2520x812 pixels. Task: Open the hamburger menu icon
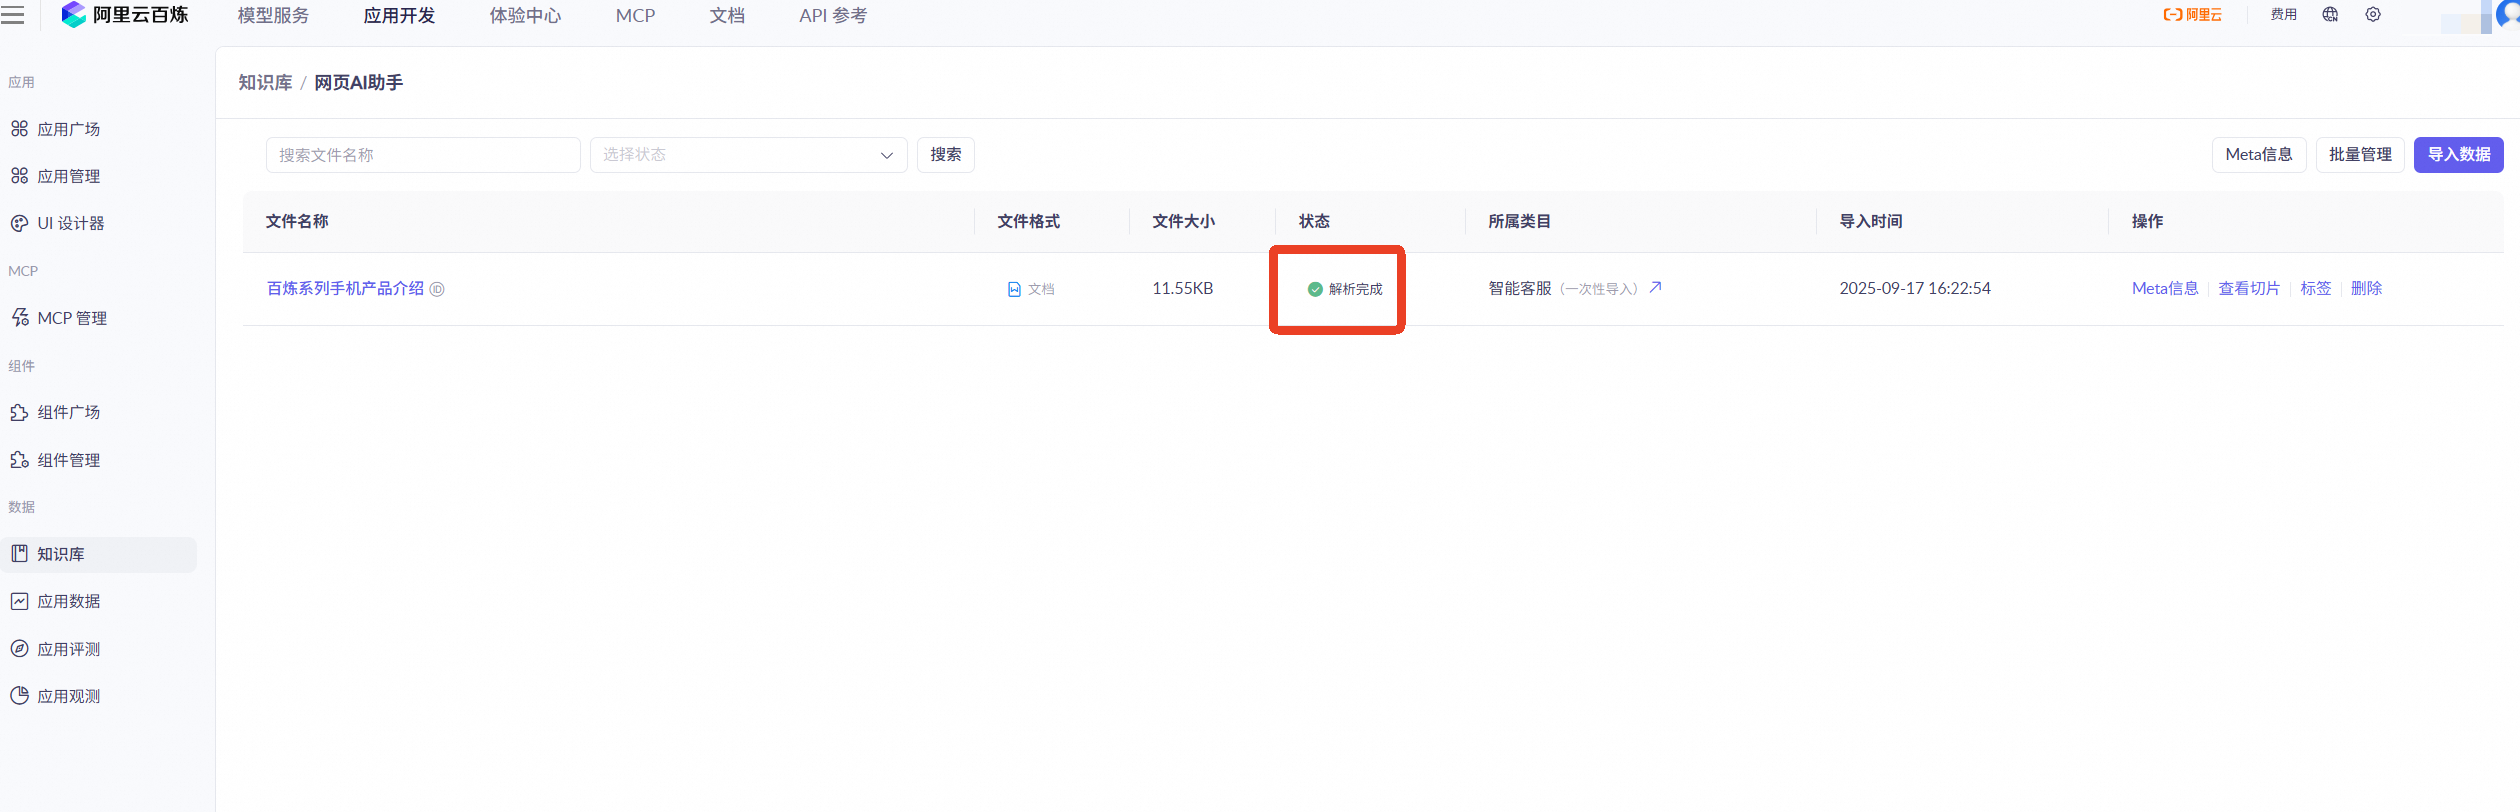pos(12,15)
